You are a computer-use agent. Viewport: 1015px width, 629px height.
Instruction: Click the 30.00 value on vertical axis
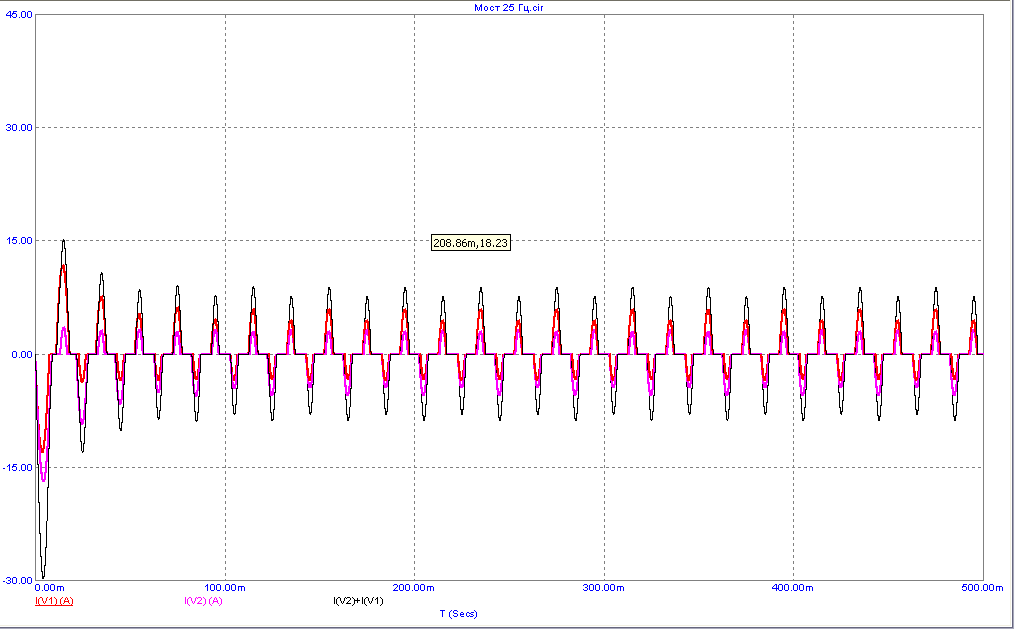click(x=19, y=127)
